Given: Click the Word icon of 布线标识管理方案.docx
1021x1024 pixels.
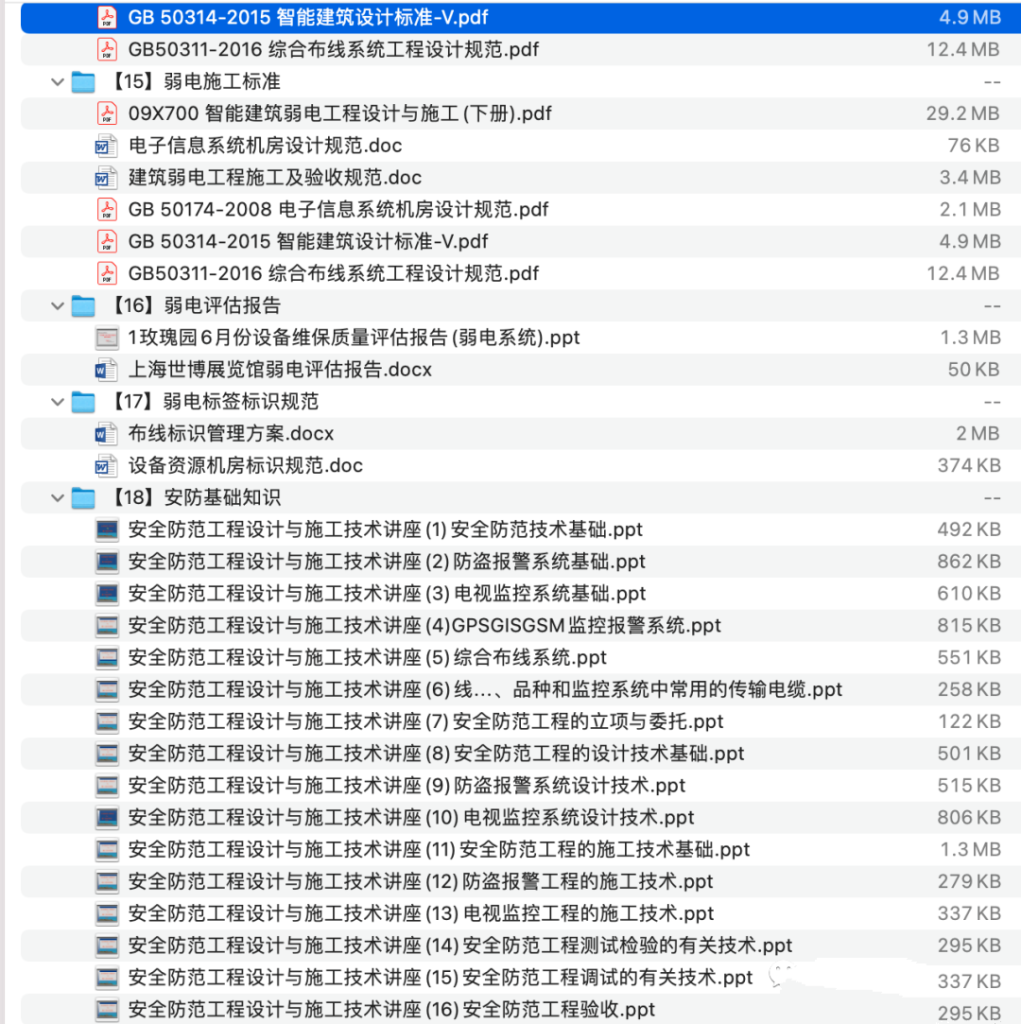Looking at the screenshot, I should [x=106, y=433].
